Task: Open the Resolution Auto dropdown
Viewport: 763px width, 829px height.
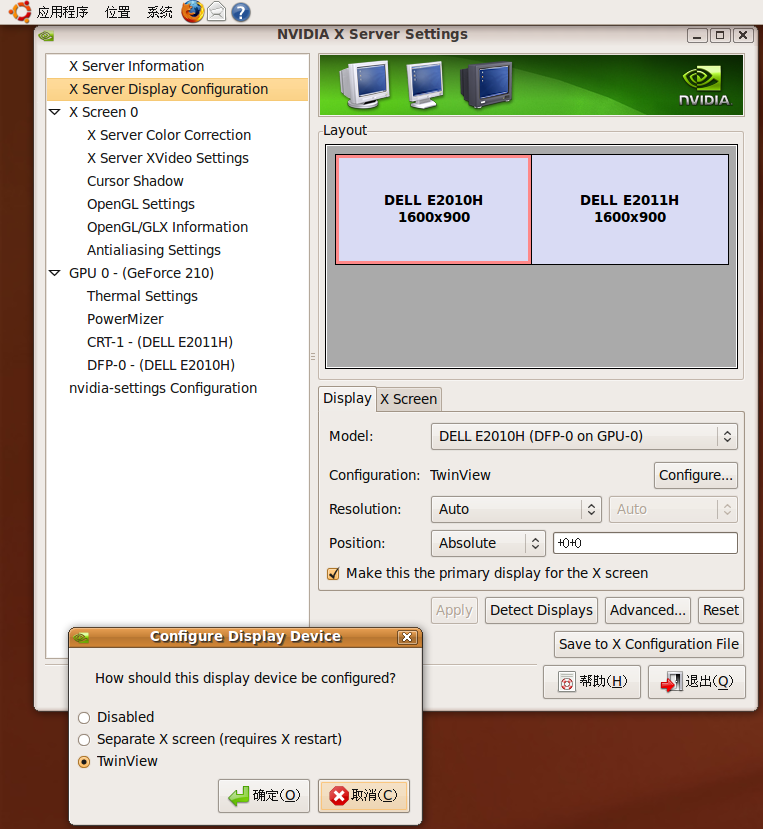Action: pos(516,509)
